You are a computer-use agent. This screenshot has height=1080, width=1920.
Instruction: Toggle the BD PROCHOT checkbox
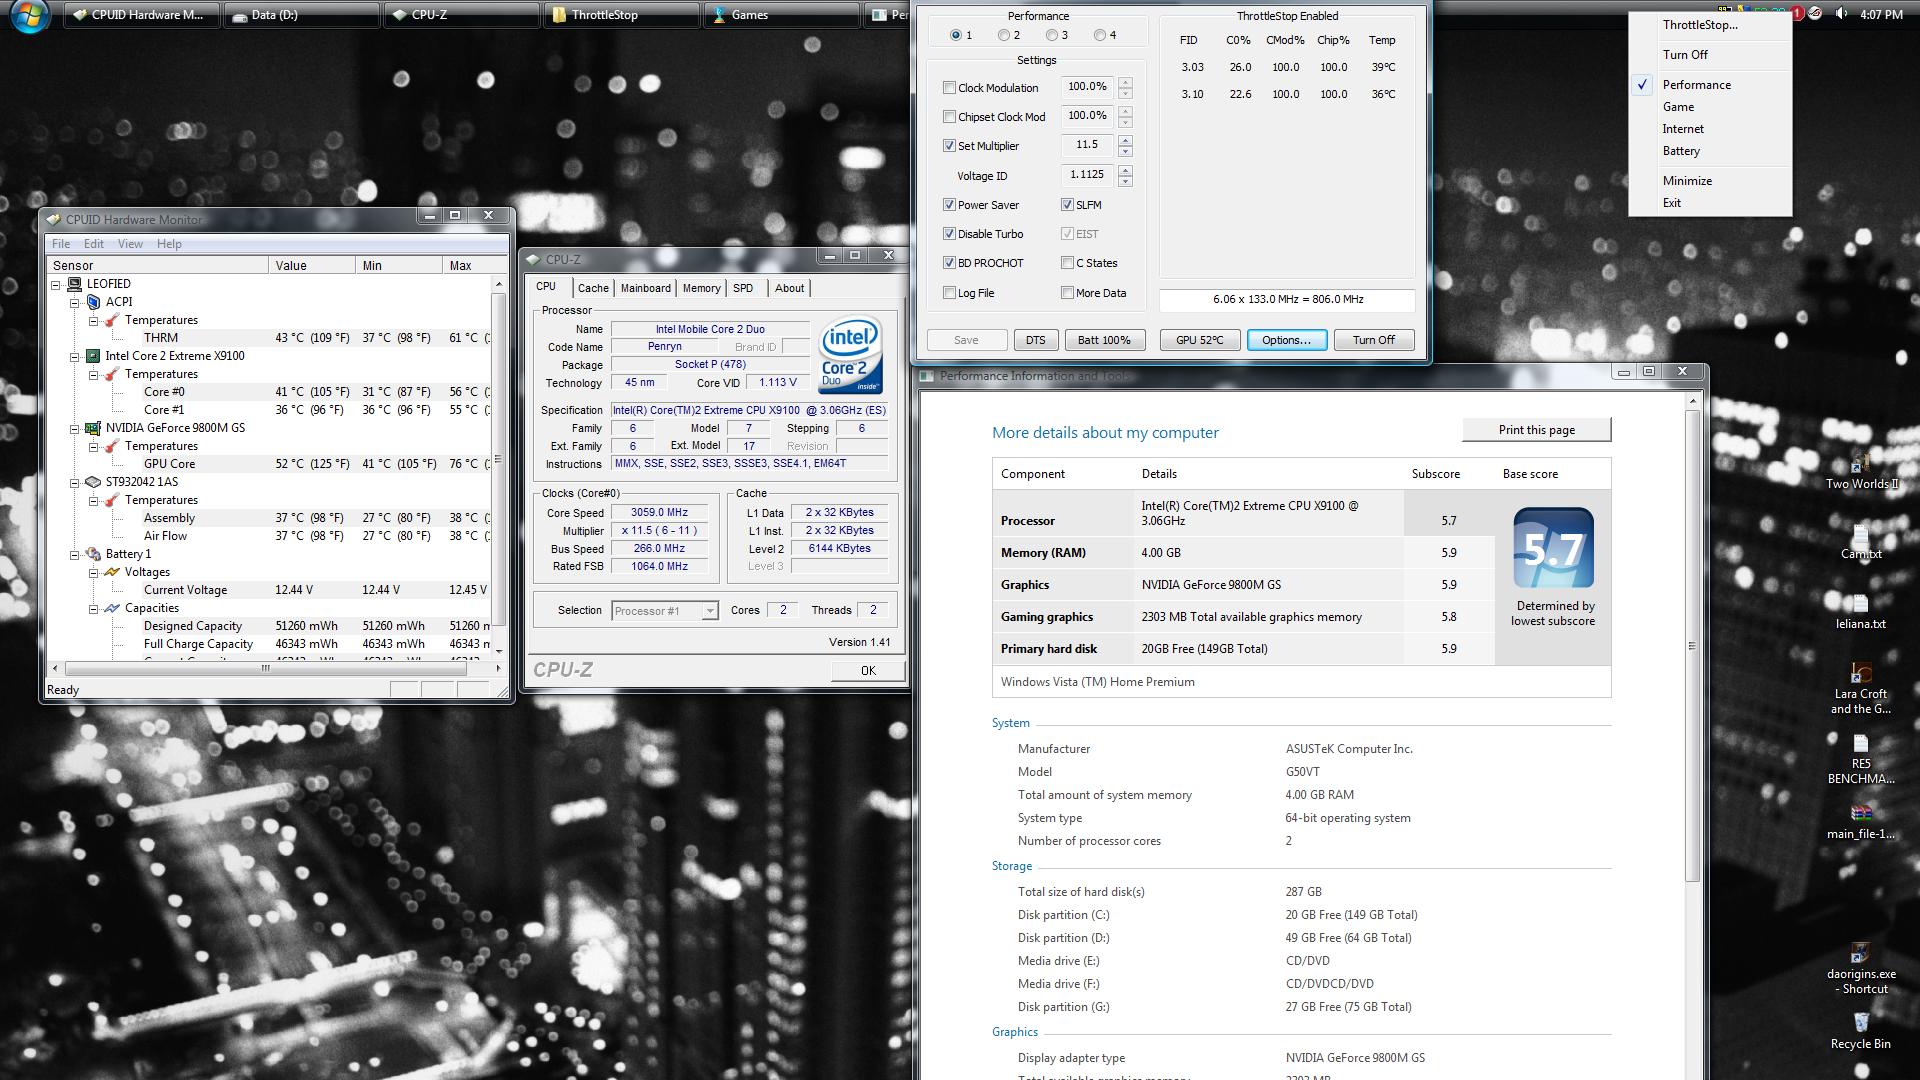point(949,263)
